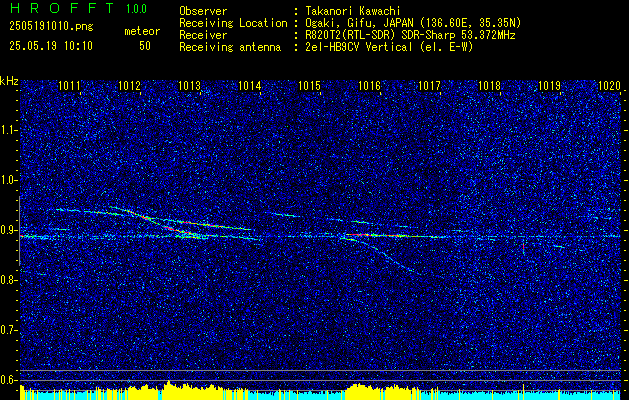Click the 1.0 kHz frequency label
The height and width of the screenshot is (400, 629).
point(9,180)
